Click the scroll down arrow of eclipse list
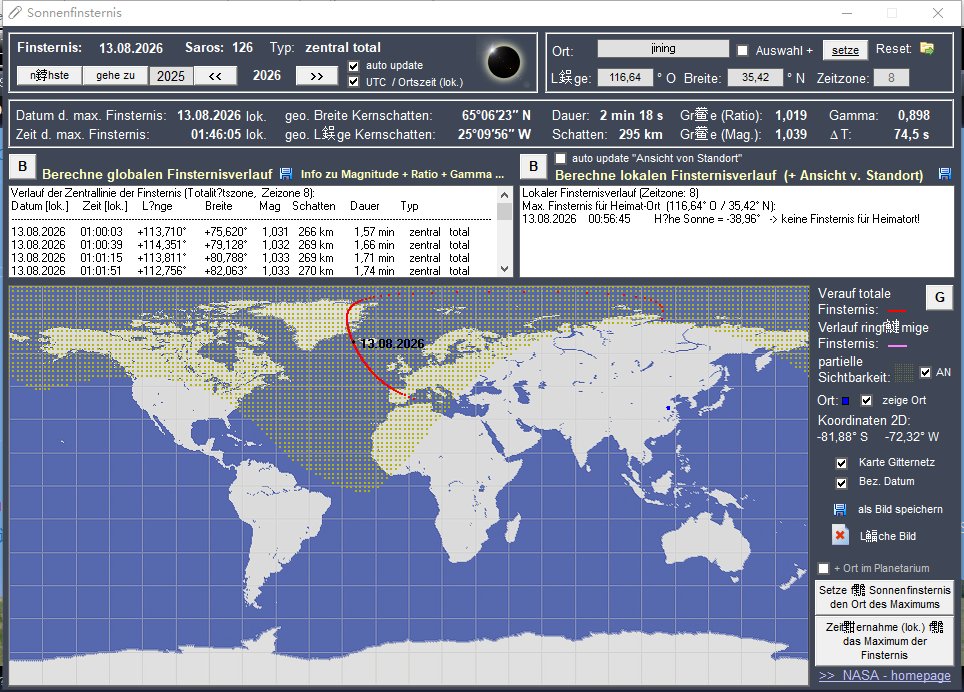 click(x=505, y=269)
